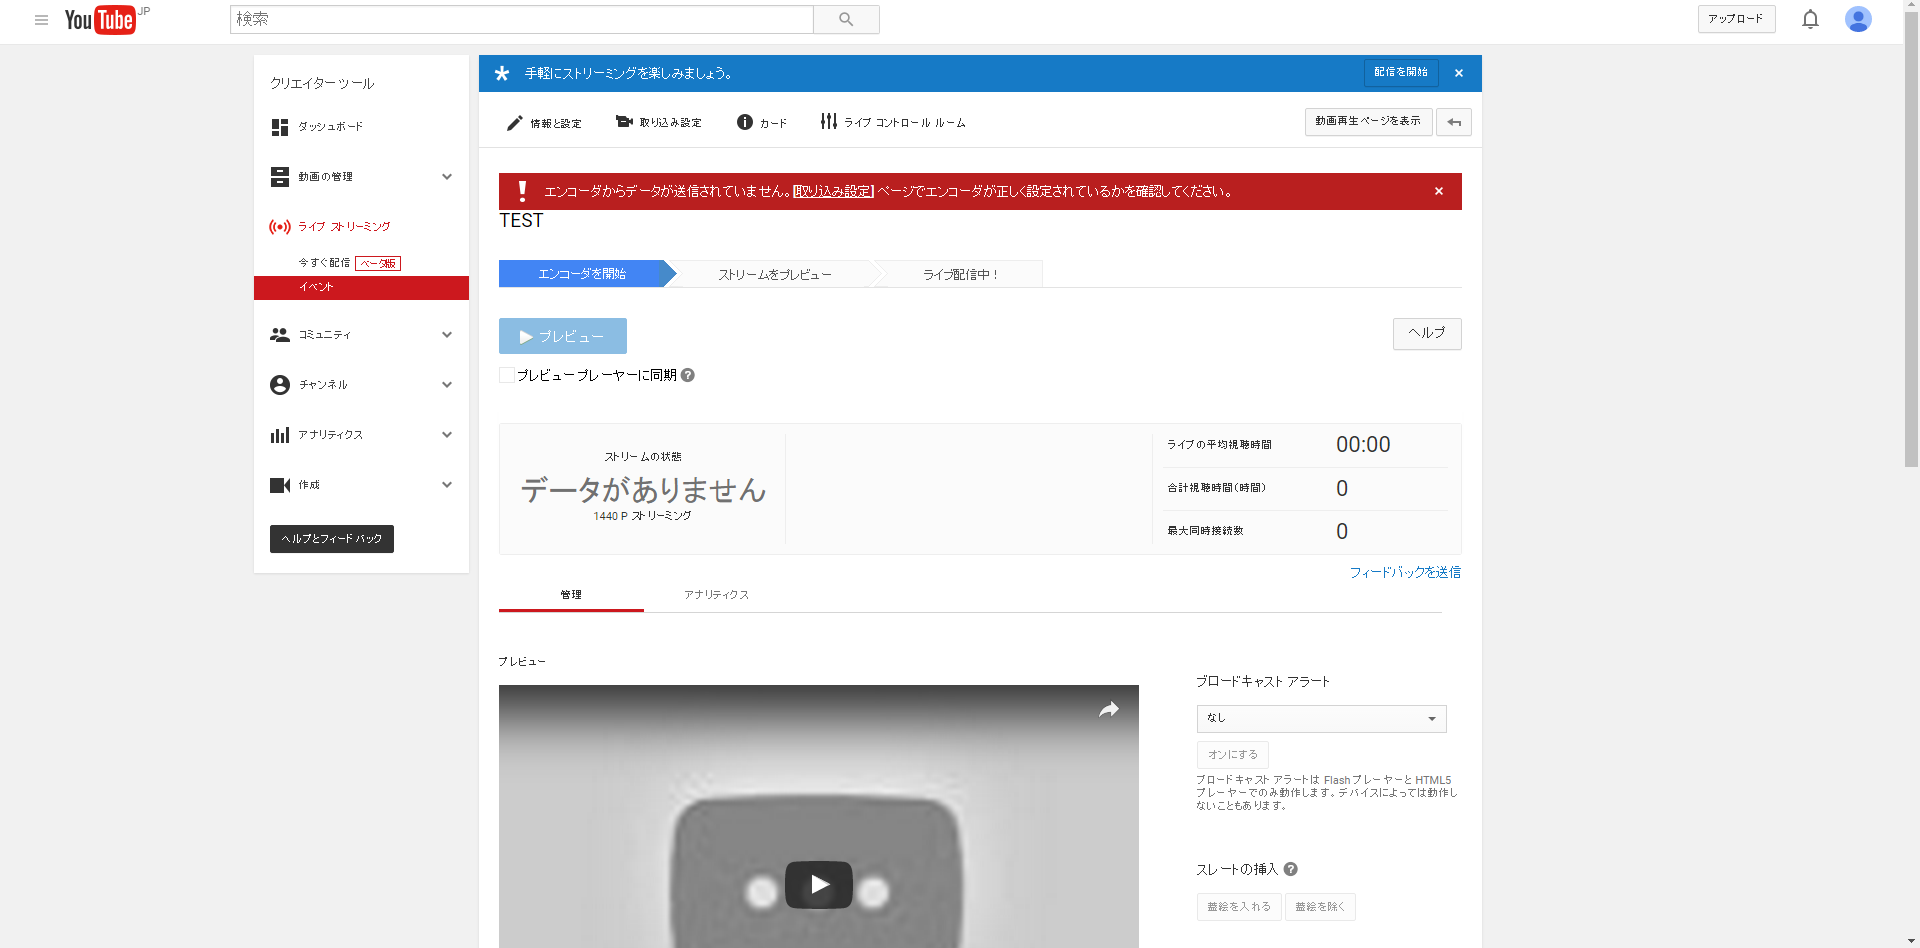Switch to the アナリティクス tab below stats
This screenshot has width=1920, height=948.
716,595
